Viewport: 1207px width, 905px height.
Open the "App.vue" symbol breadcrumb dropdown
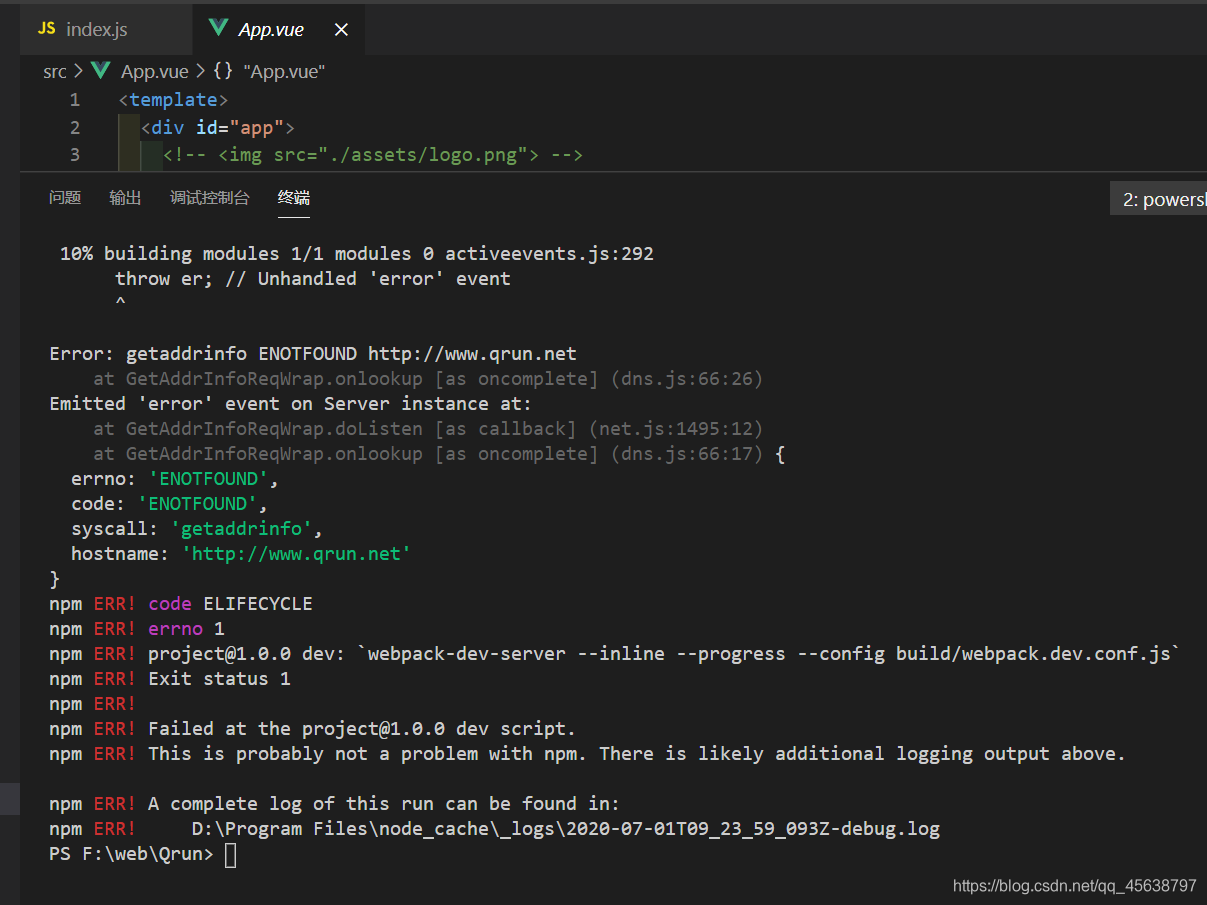coord(285,71)
